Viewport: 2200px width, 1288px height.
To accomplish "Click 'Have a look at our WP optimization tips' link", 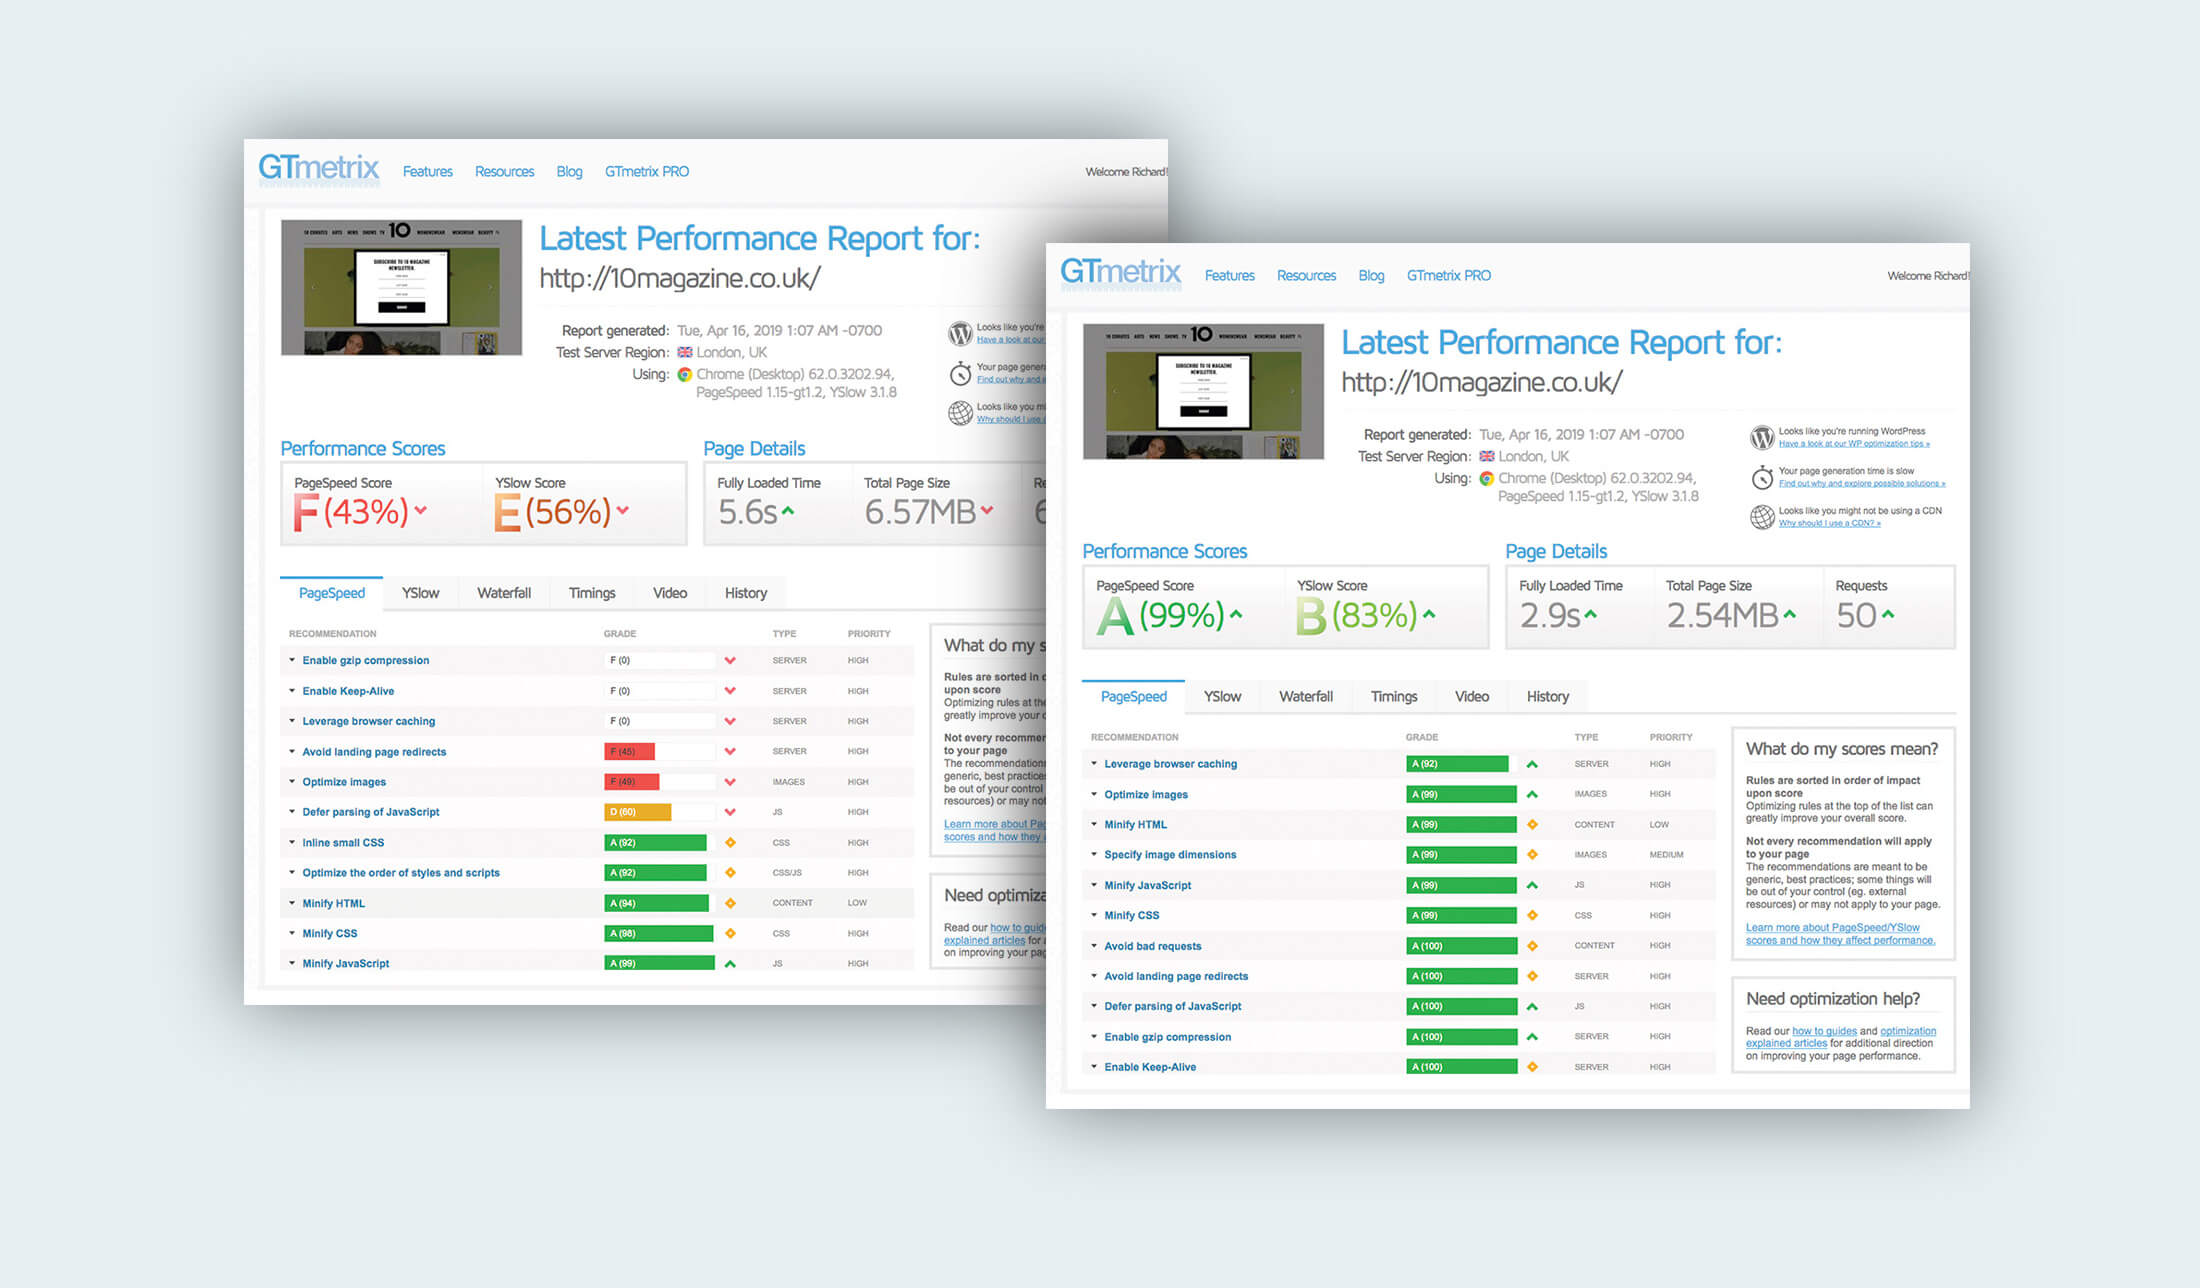I will [1853, 444].
